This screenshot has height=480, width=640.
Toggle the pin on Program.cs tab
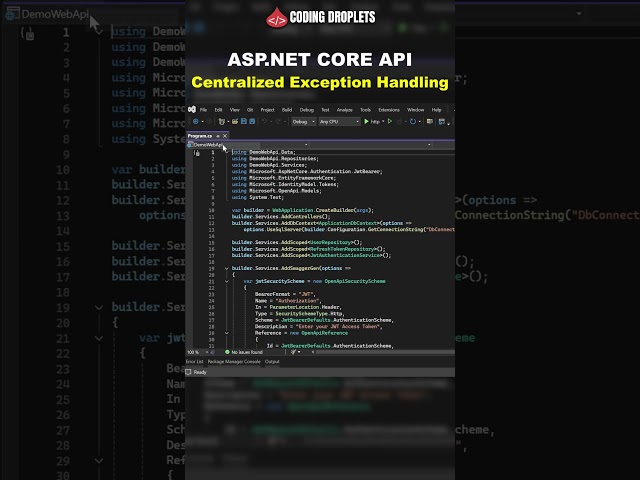click(218, 136)
